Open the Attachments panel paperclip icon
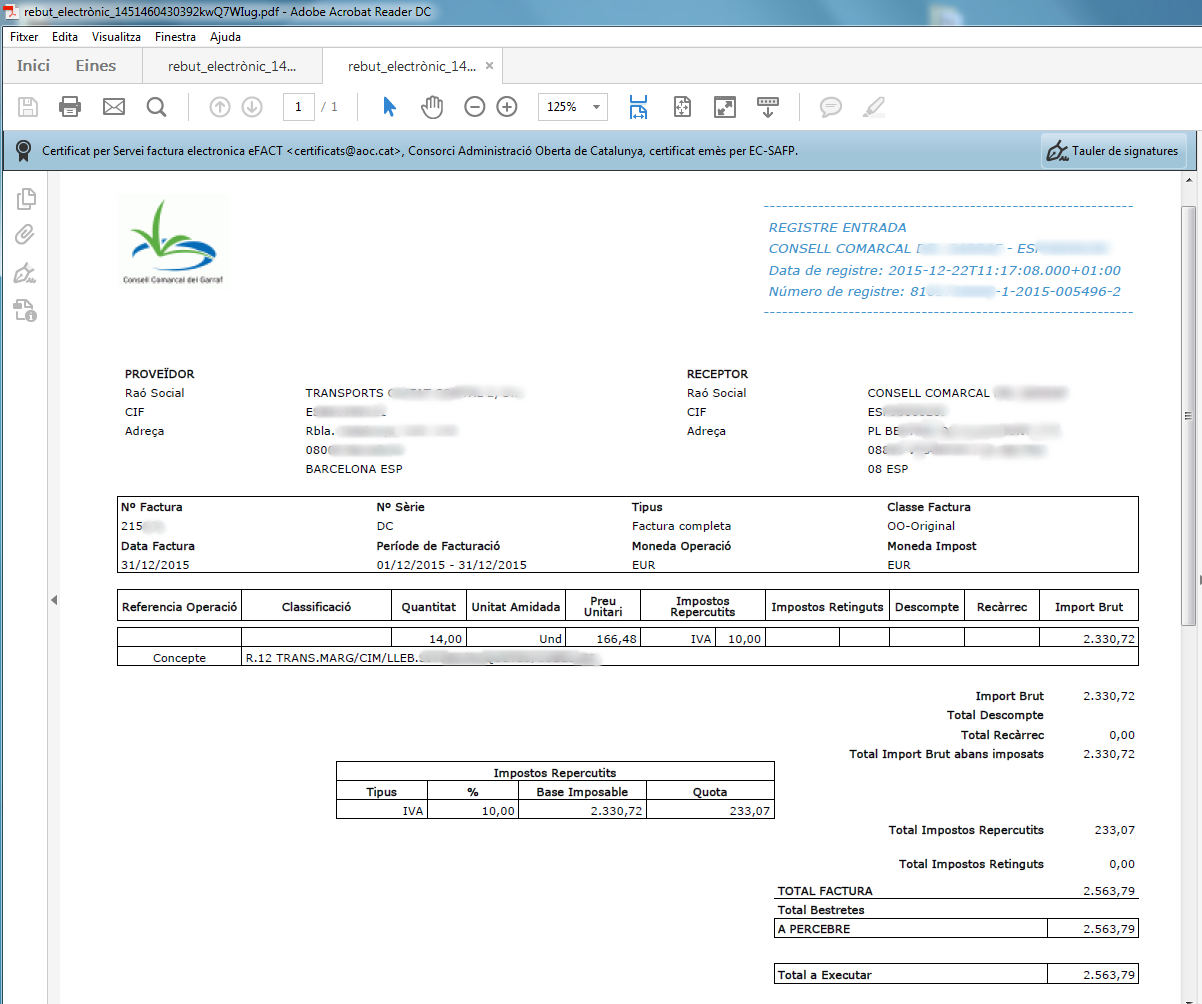1202x1004 pixels. pos(26,235)
